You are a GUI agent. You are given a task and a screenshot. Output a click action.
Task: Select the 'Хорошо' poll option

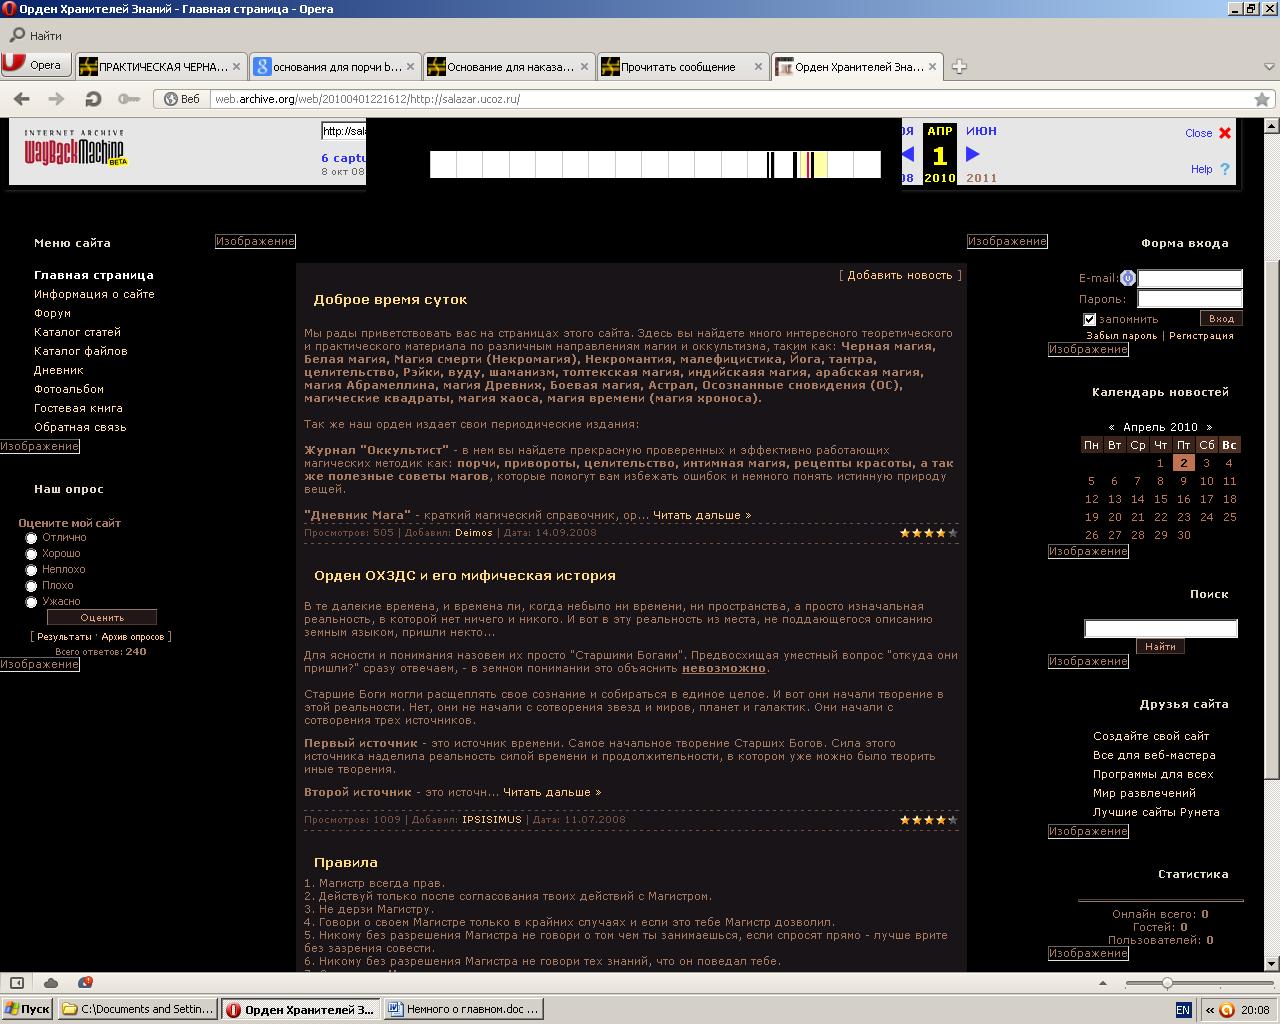click(x=31, y=554)
